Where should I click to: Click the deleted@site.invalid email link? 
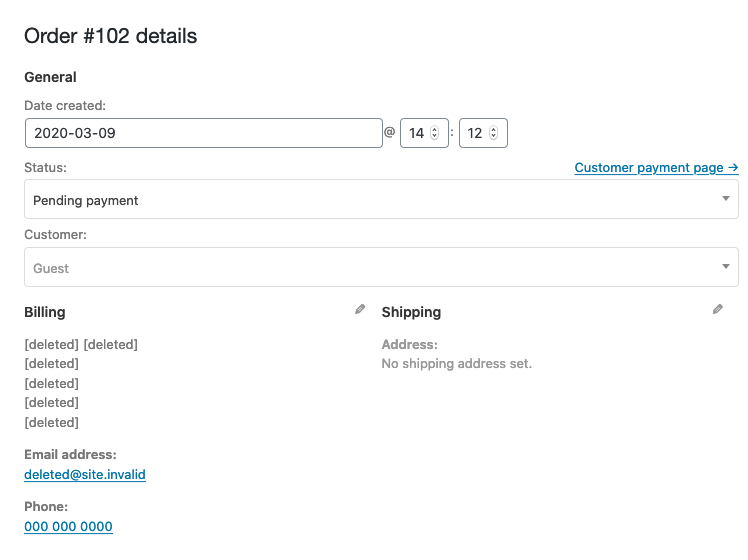pyautogui.click(x=85, y=475)
